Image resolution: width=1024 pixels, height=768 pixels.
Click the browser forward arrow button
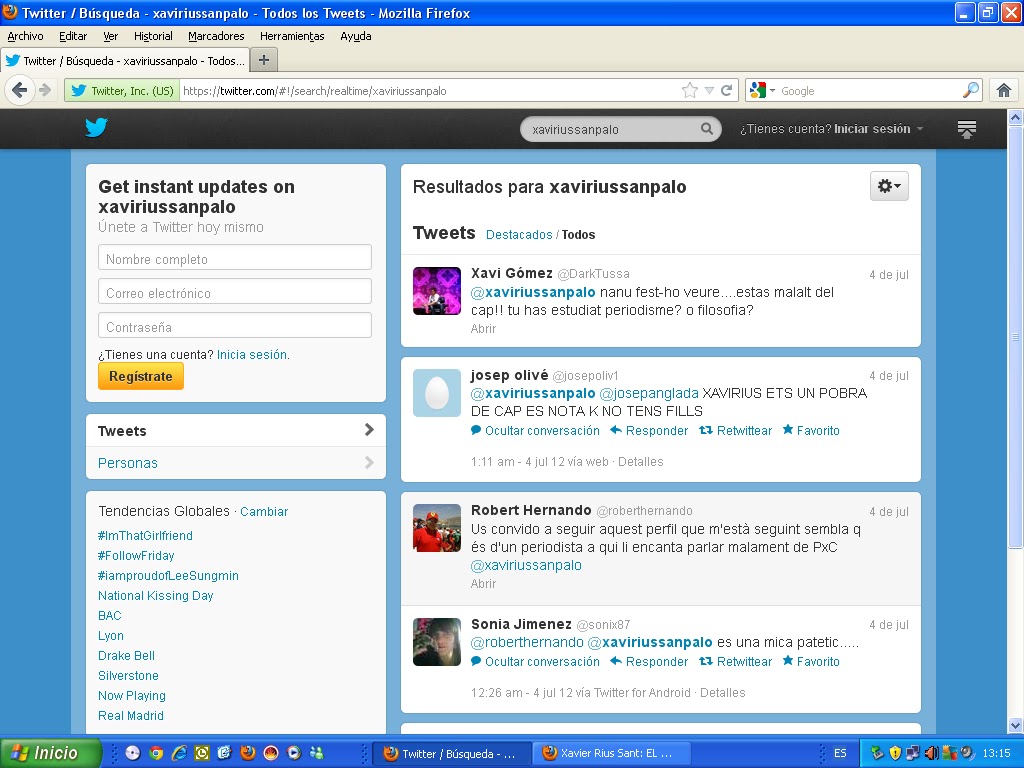45,90
